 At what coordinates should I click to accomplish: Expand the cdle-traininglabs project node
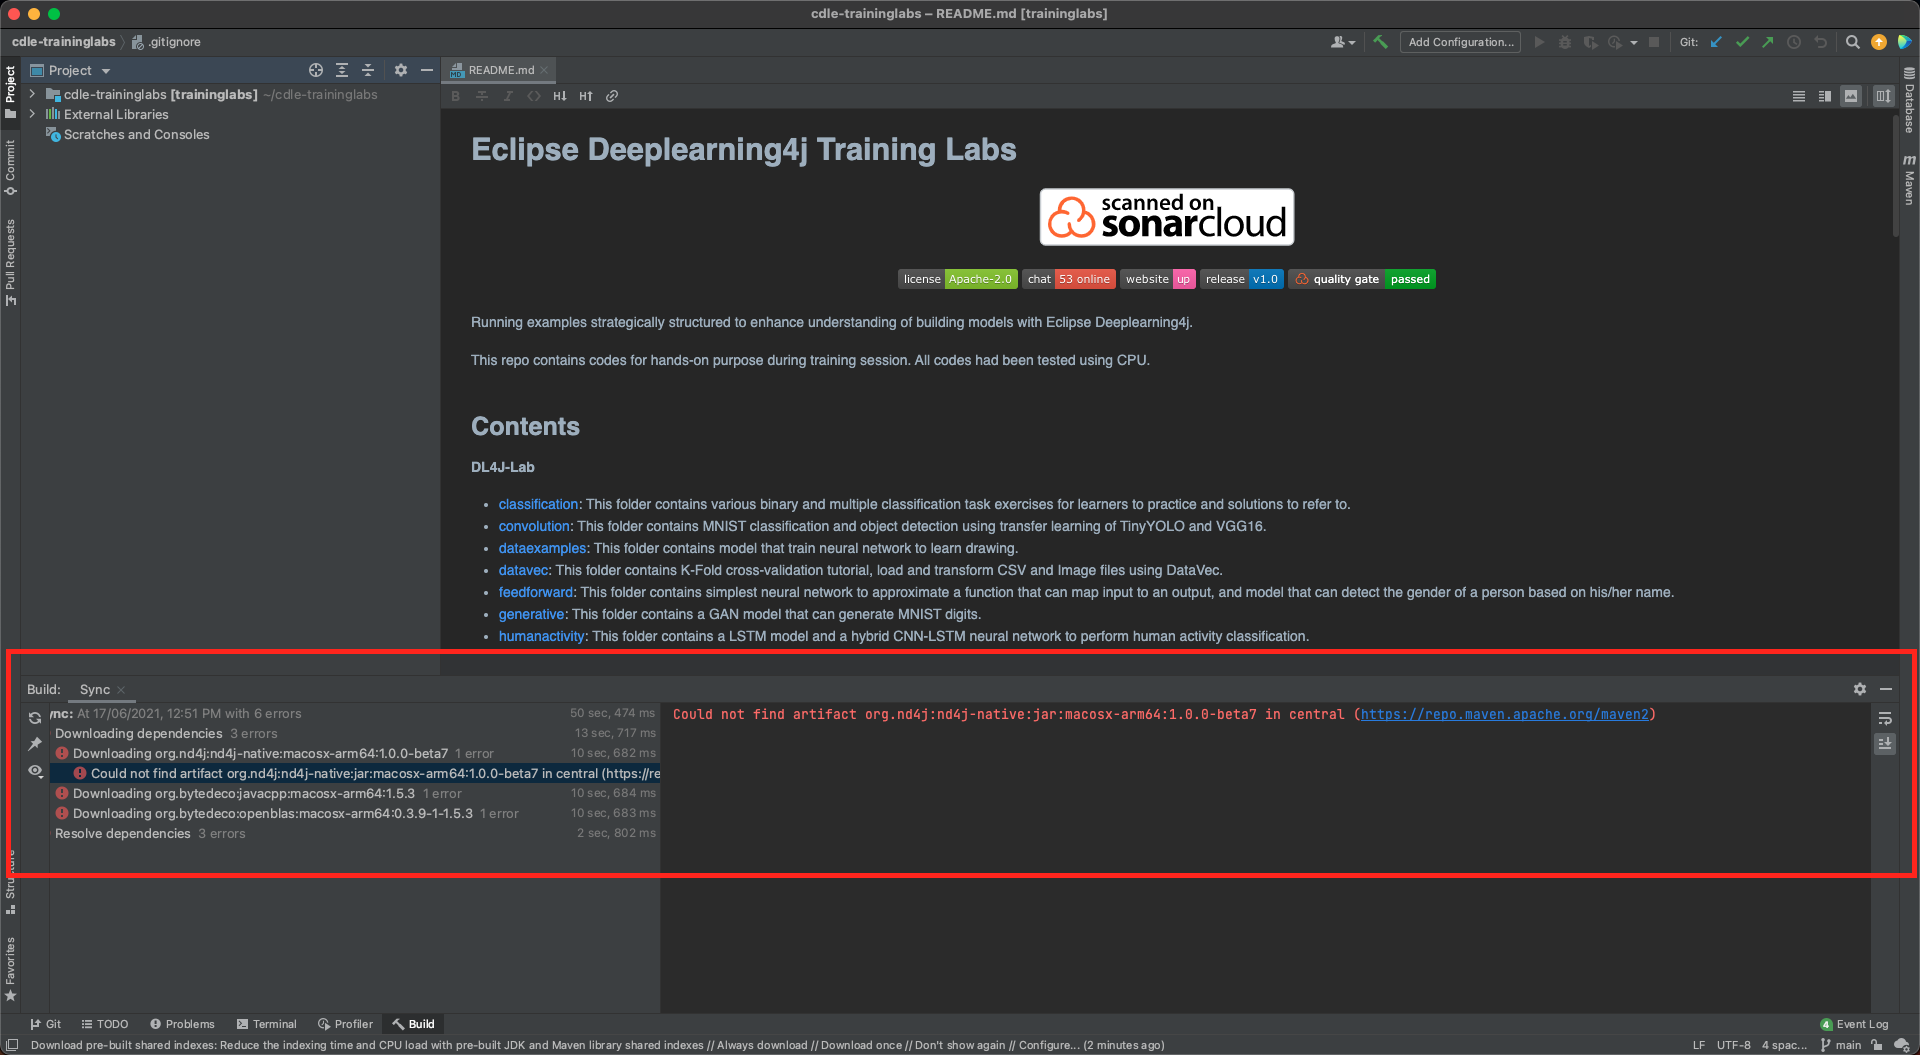[x=32, y=94]
